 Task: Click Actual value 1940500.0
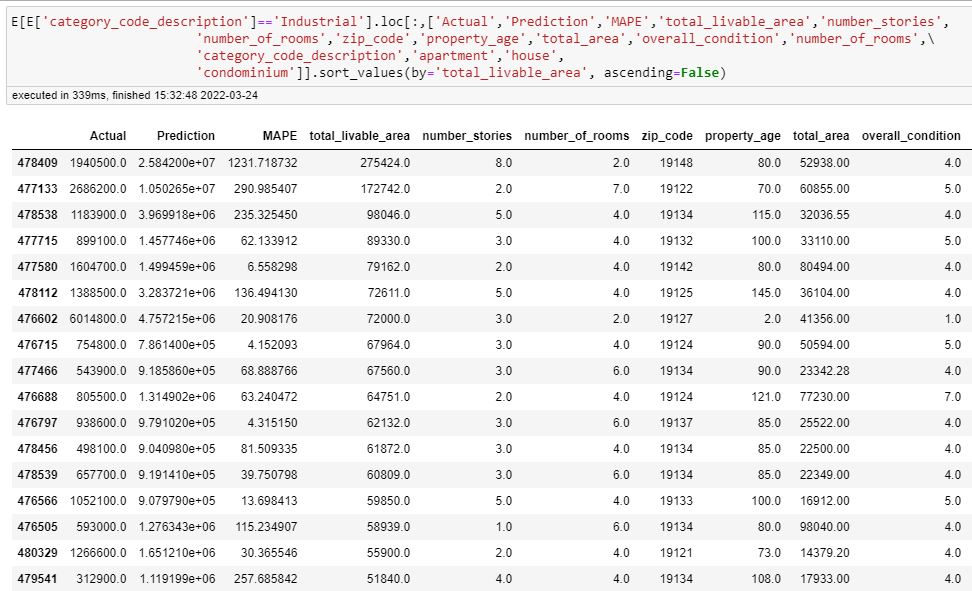98,163
